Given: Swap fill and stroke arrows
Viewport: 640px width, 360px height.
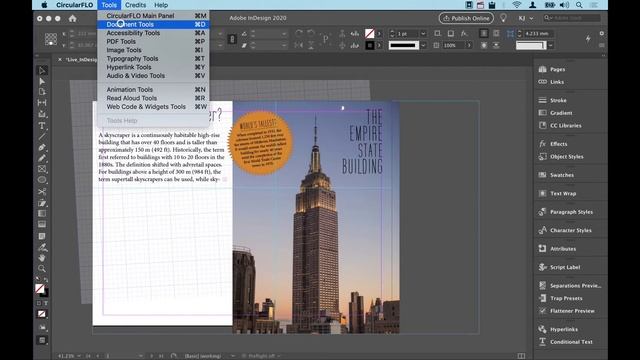Looking at the screenshot, I should (x=46, y=280).
